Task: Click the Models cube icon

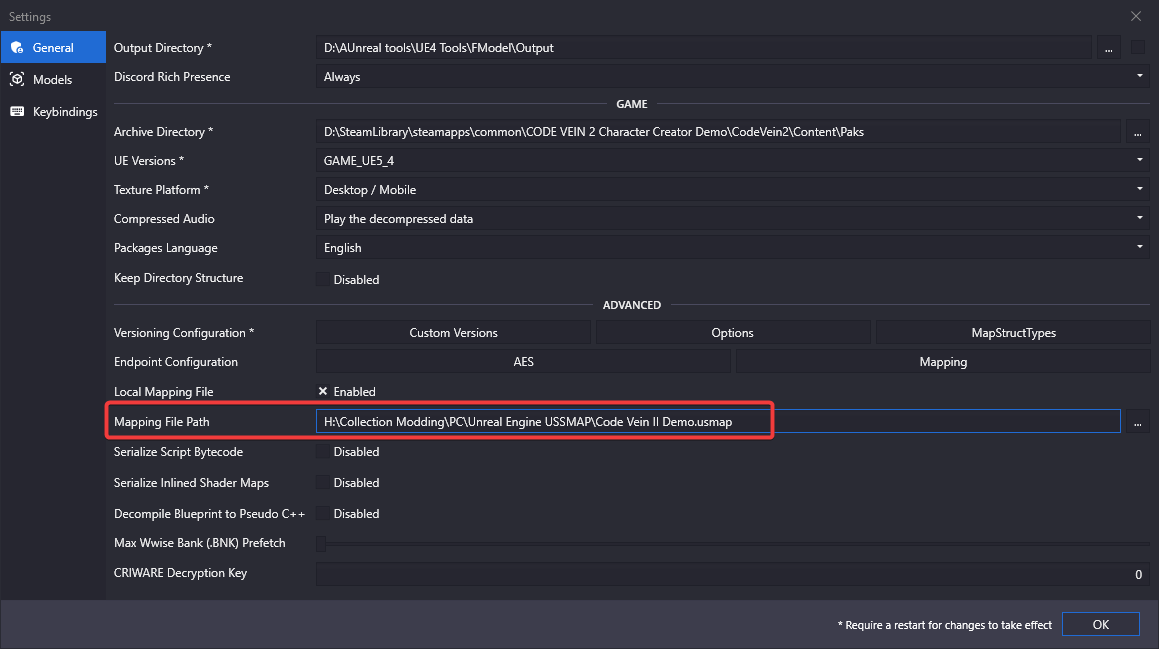Action: point(17,79)
